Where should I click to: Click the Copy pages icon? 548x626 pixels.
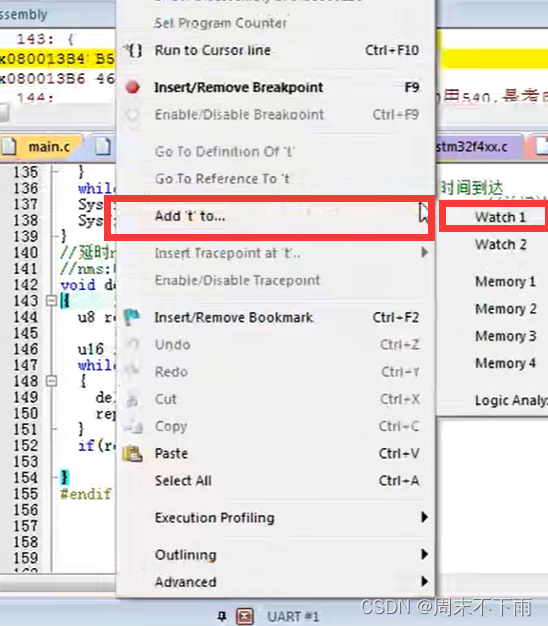133,427
